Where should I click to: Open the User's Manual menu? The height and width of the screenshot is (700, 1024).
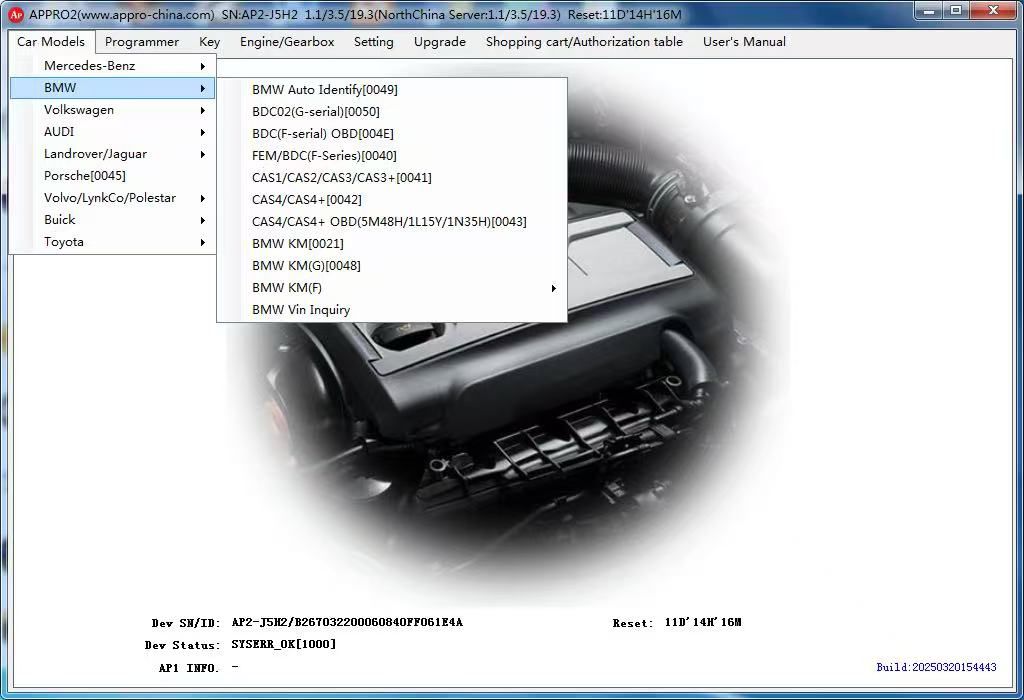pos(744,42)
